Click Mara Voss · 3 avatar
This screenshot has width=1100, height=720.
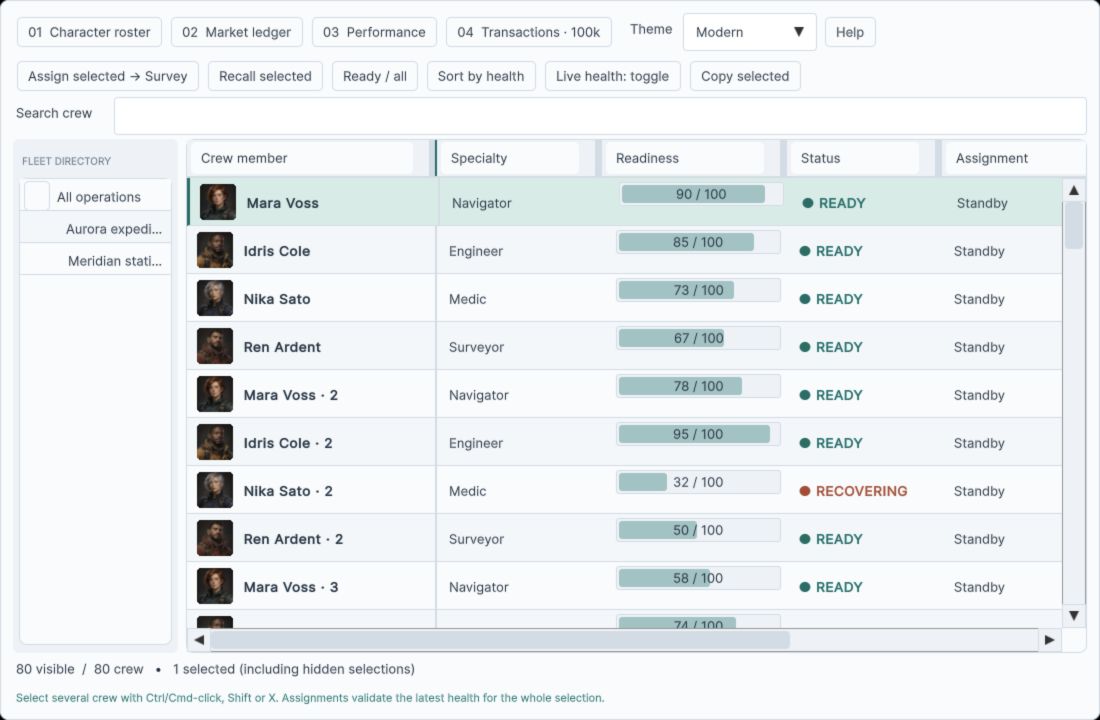point(215,587)
